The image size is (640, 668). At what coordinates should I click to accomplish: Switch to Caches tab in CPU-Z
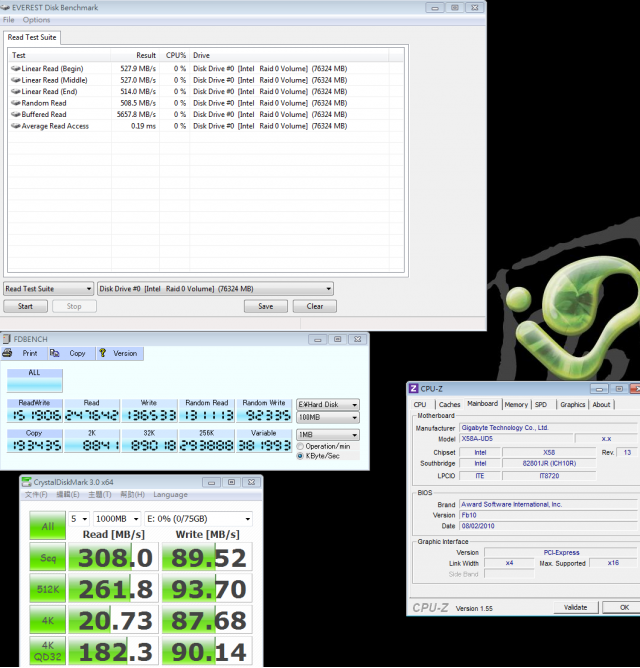[450, 404]
